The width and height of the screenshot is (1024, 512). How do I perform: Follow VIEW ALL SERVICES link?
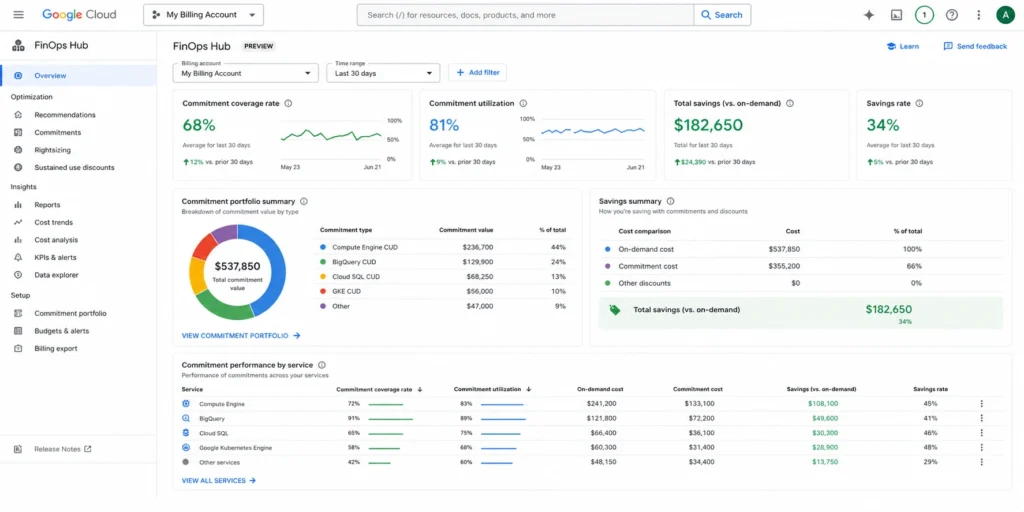[219, 481]
